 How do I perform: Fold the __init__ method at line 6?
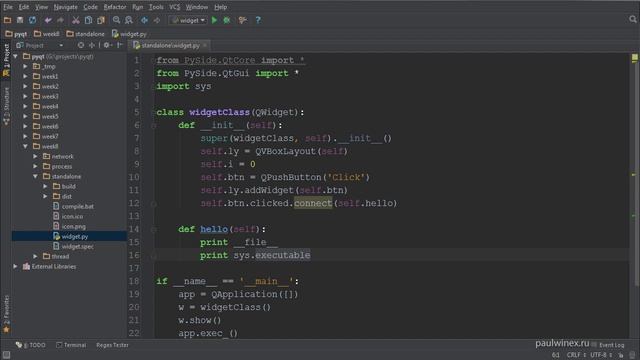tap(154, 126)
